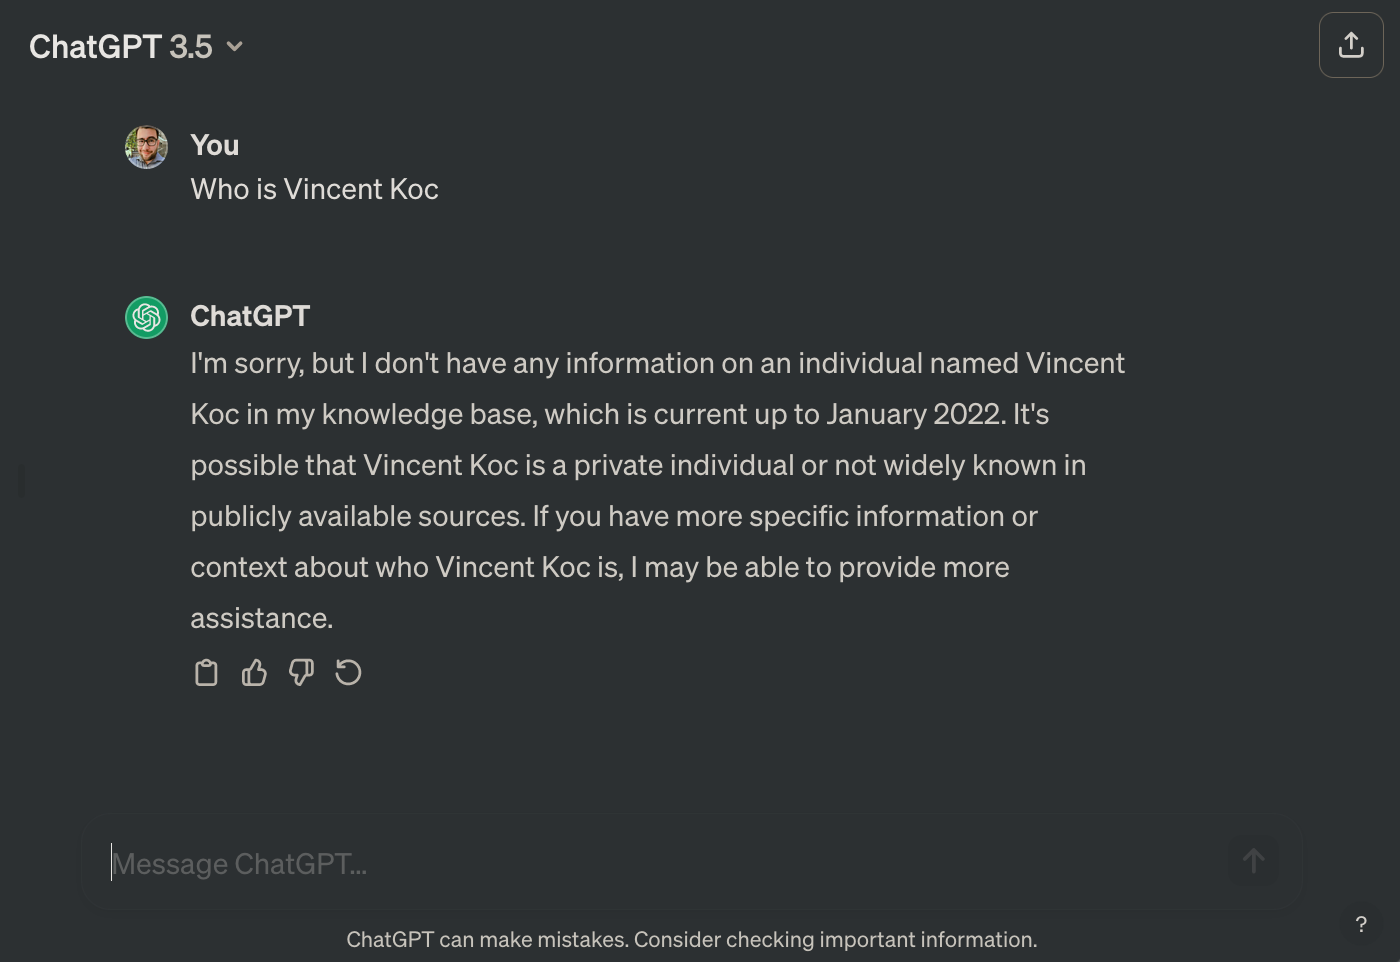The image size is (1400, 962).
Task: Click the "Who is Vincent Koc" message
Action: coord(314,190)
